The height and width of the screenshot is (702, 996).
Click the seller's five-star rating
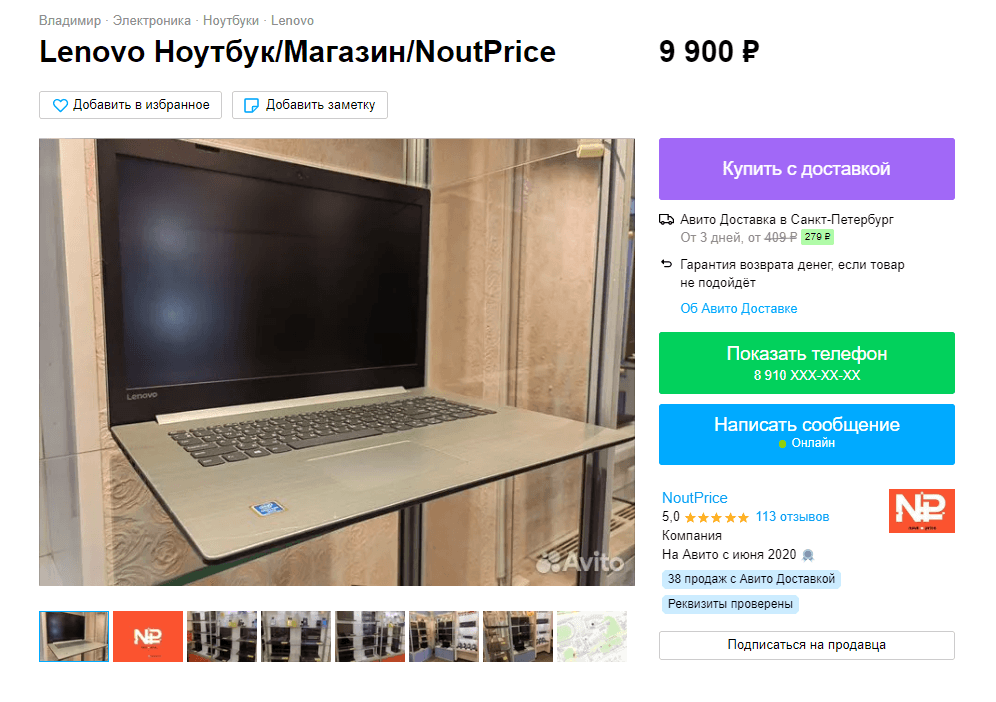[x=717, y=518]
